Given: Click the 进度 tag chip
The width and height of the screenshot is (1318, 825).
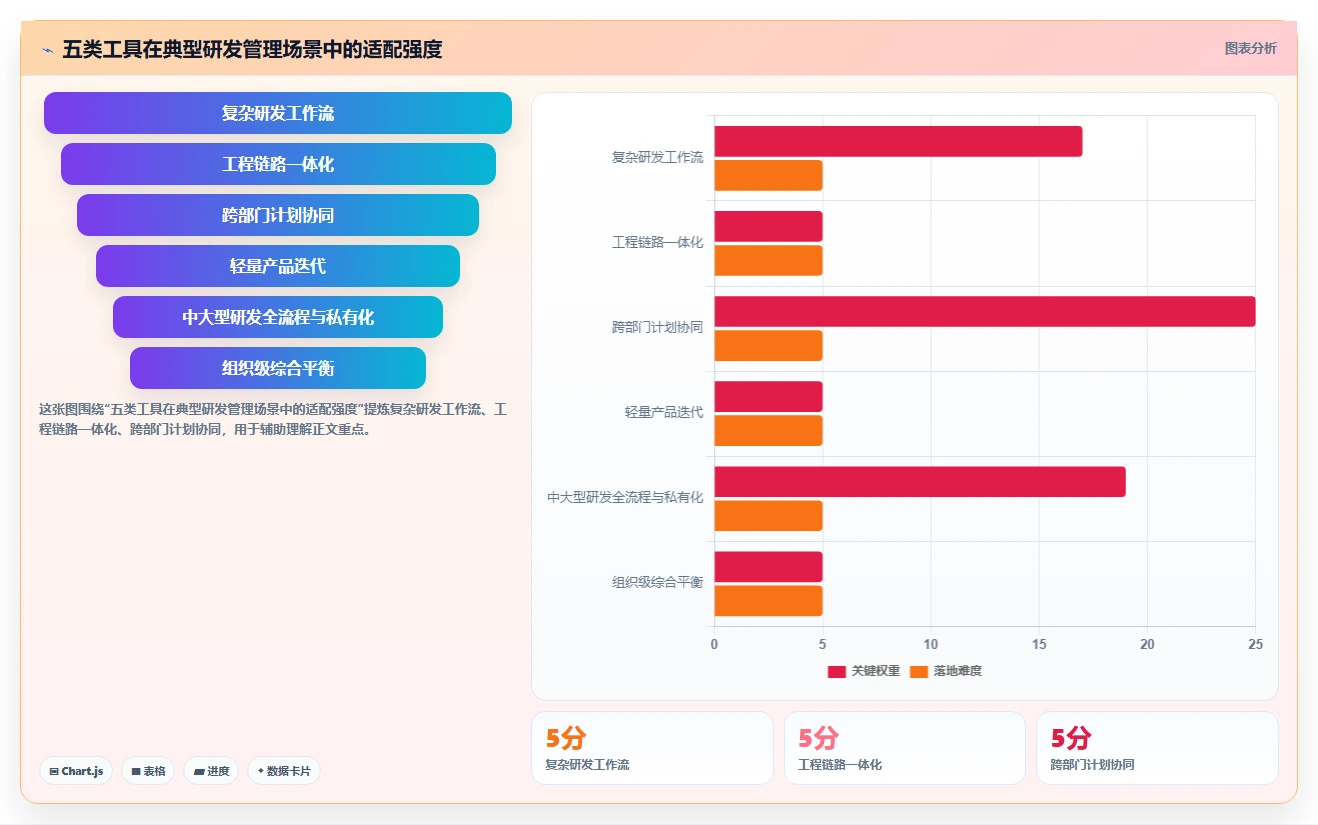Looking at the screenshot, I should [x=211, y=771].
